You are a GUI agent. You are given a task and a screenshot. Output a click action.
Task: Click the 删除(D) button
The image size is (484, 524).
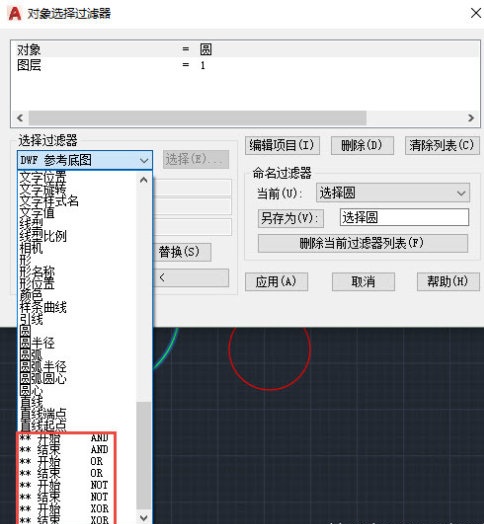(x=362, y=145)
